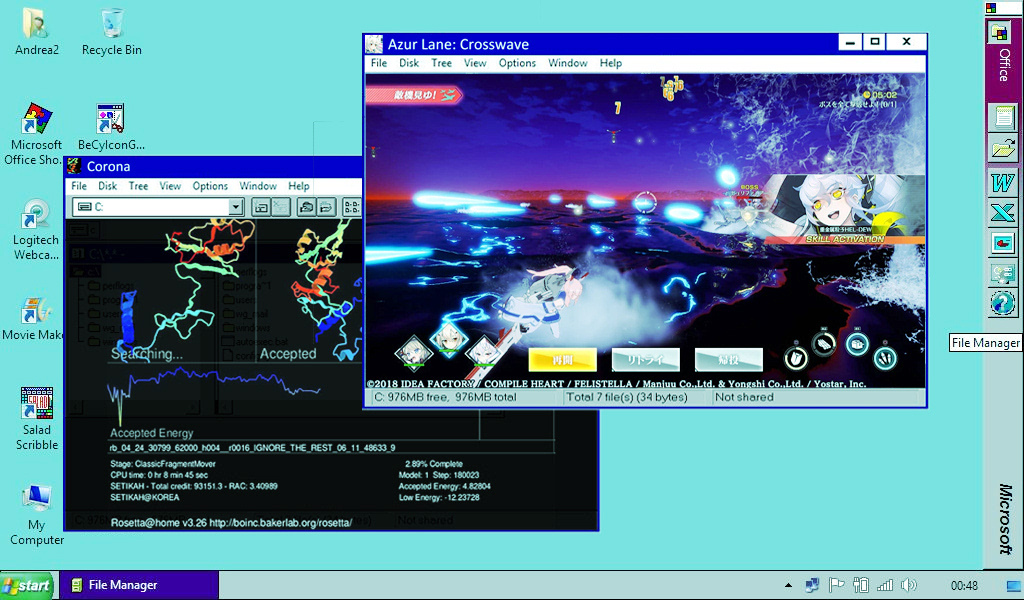
Task: Click the missile skill icon in game HUD
Action: coord(886,357)
